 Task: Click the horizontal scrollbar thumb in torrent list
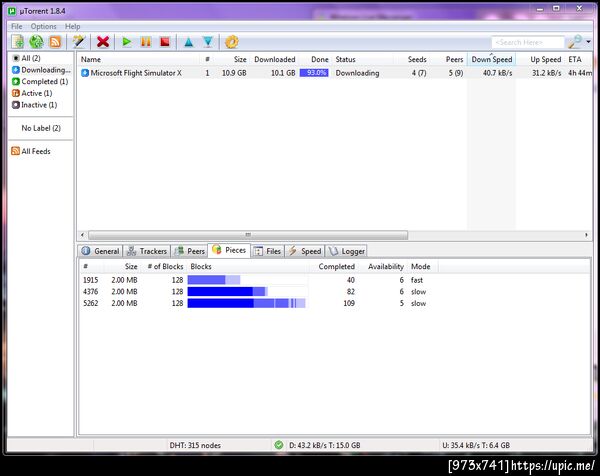click(x=248, y=235)
